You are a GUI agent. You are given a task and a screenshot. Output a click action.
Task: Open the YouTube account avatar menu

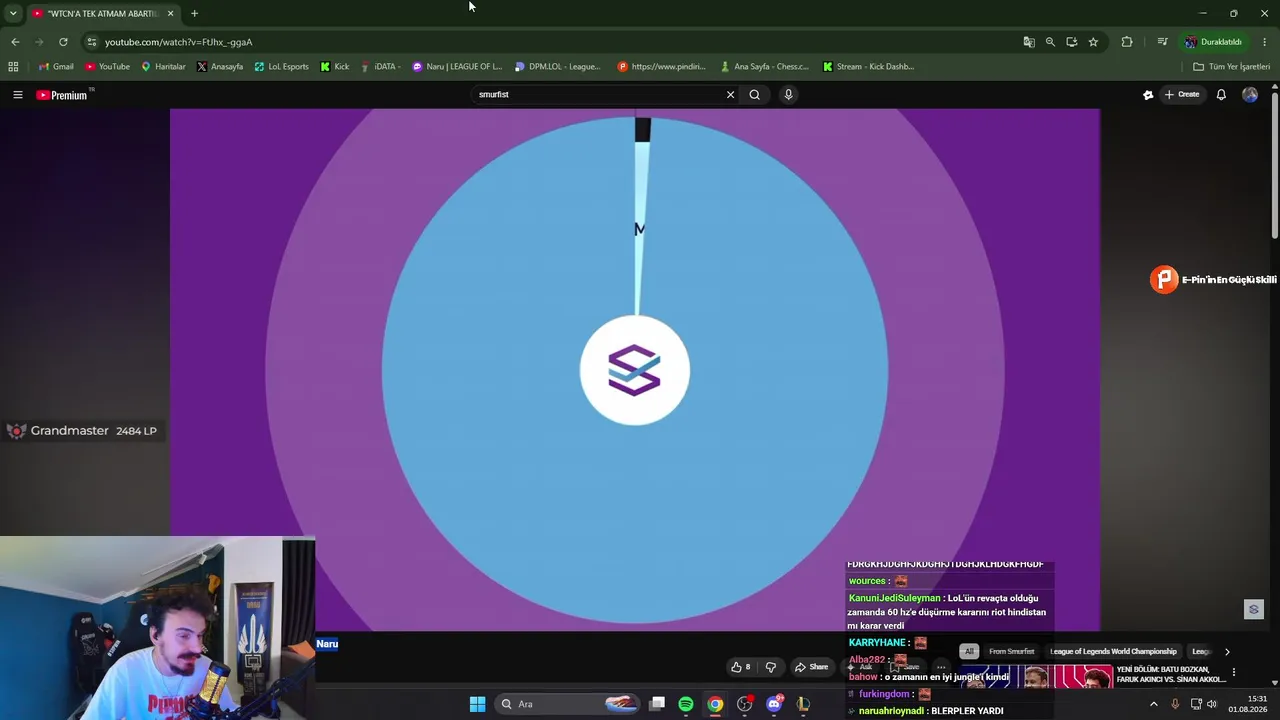(x=1250, y=95)
